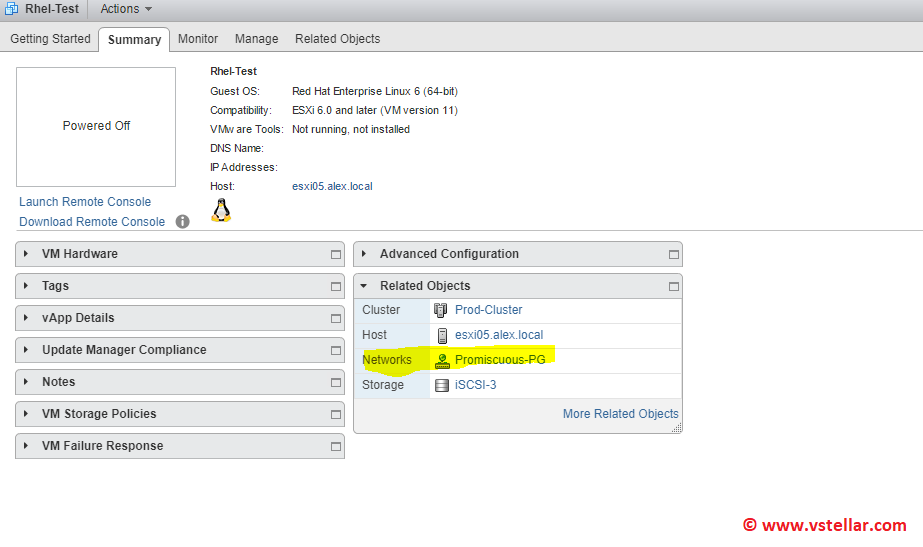Screen dimensions: 923x547
Task: Collapse the Related Objects section
Action: pos(364,286)
